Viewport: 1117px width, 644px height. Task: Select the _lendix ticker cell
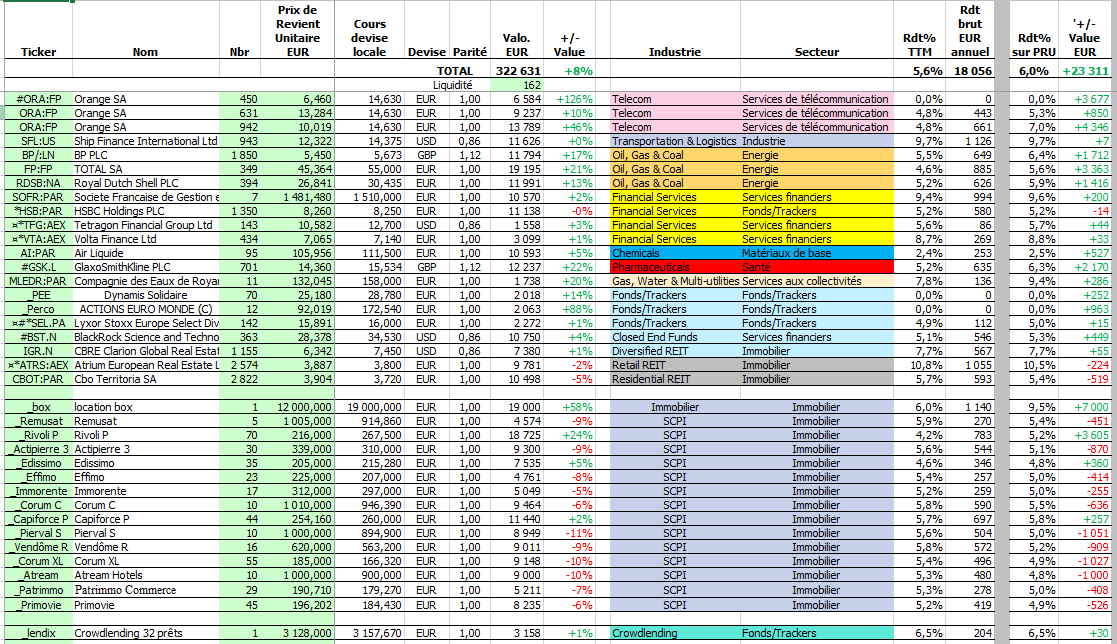pyautogui.click(x=38, y=633)
